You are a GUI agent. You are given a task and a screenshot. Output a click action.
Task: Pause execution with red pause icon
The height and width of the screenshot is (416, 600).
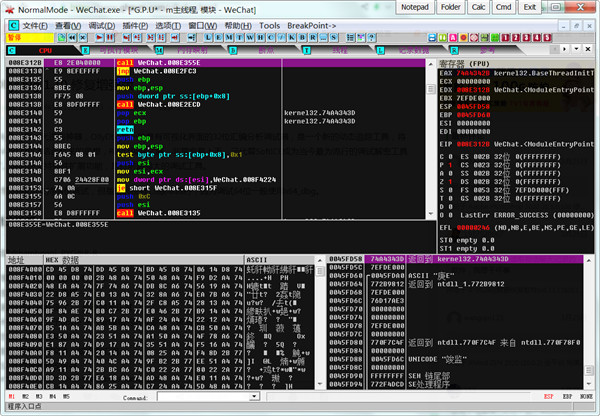click(x=110, y=38)
